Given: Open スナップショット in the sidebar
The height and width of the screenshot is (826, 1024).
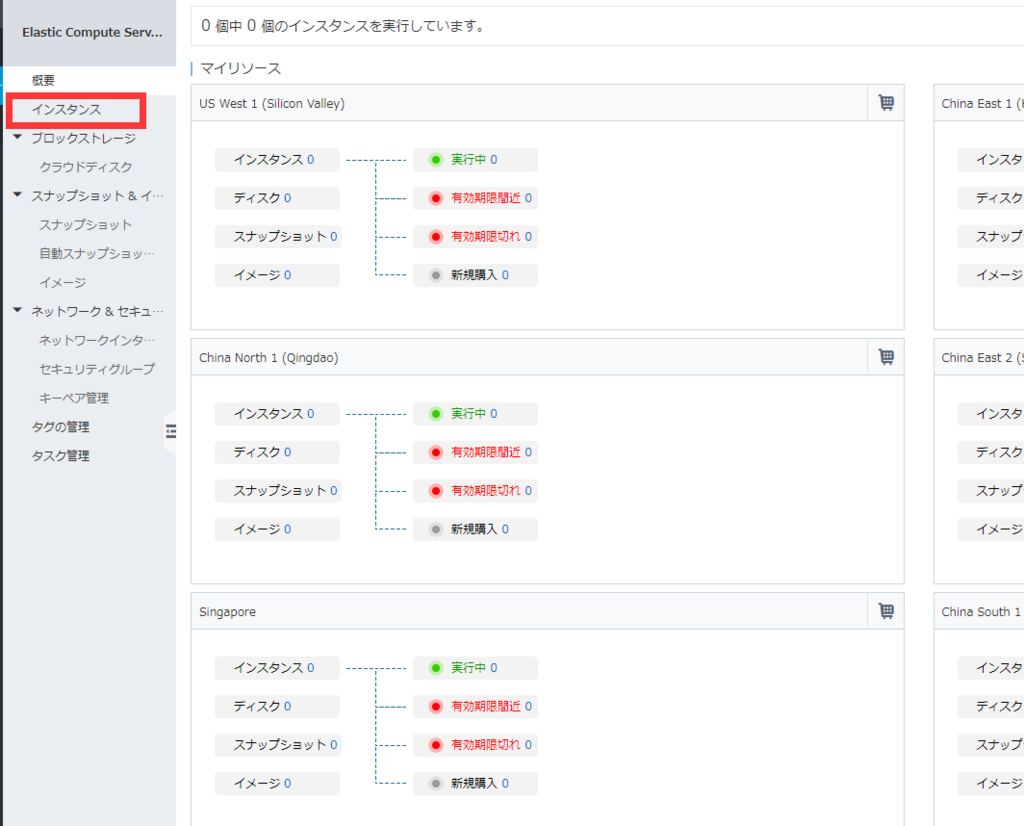Looking at the screenshot, I should [x=86, y=225].
